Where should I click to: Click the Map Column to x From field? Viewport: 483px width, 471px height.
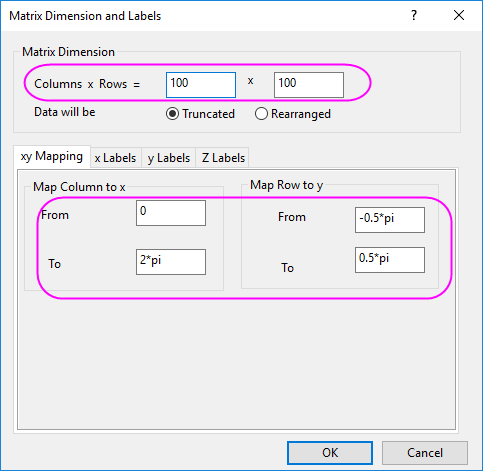click(171, 213)
